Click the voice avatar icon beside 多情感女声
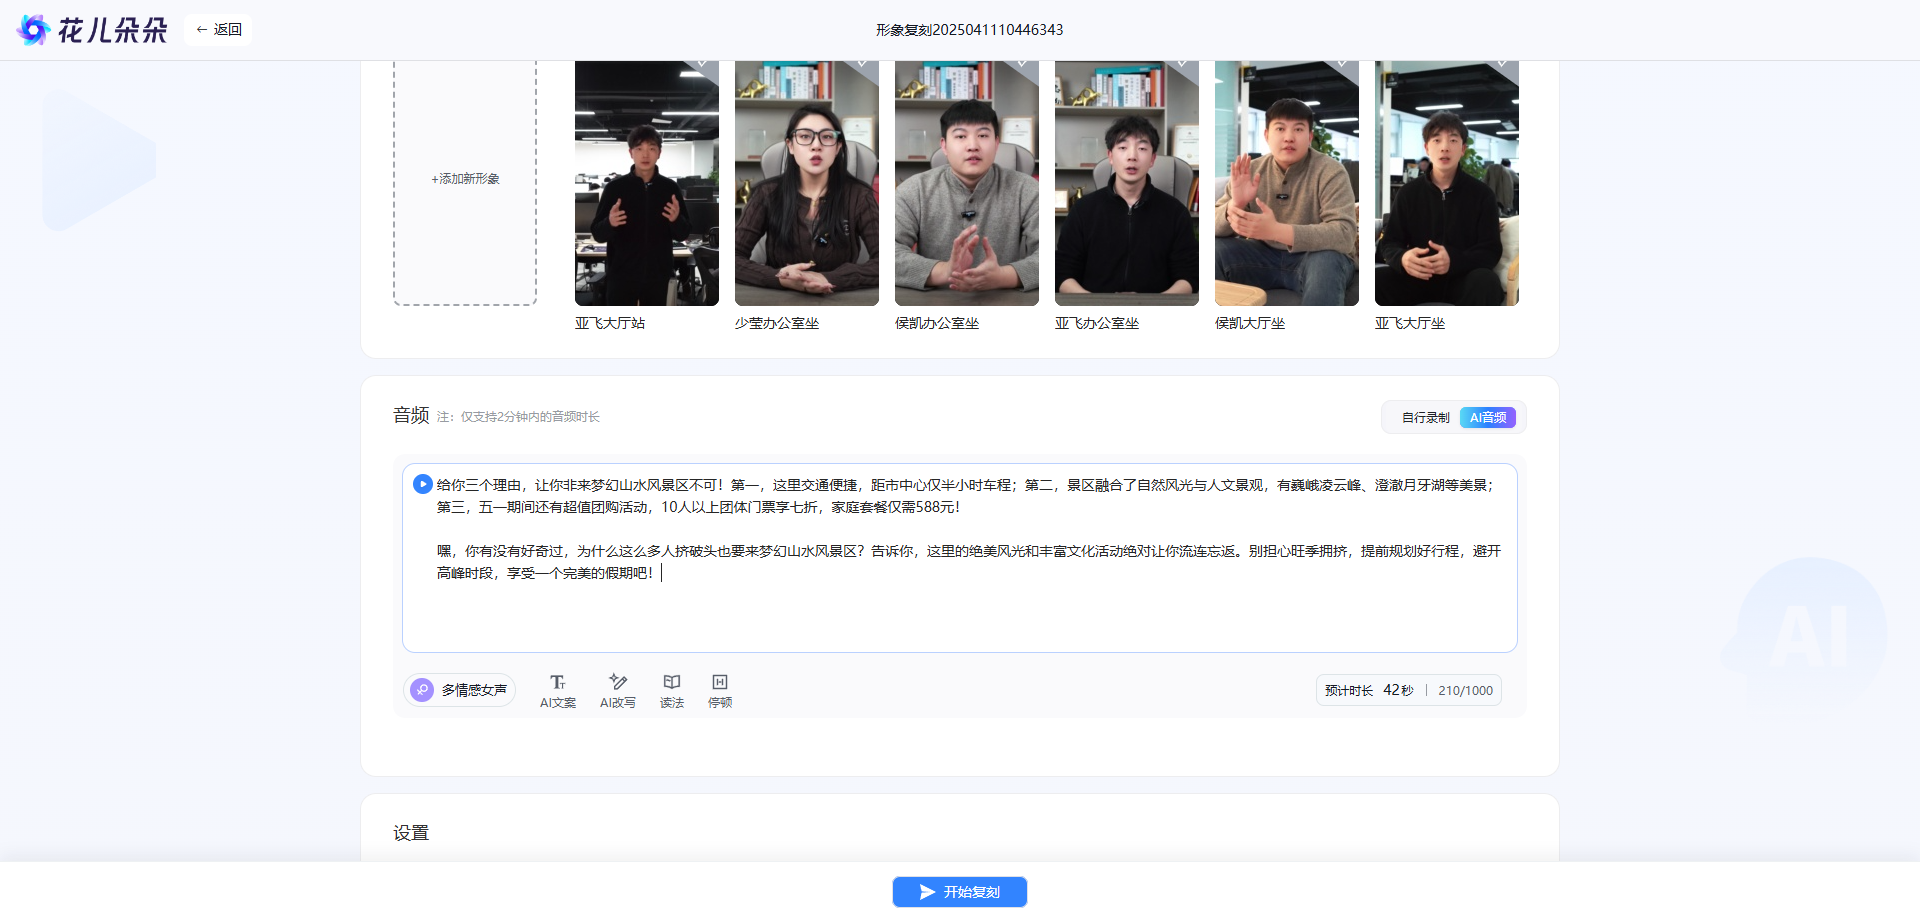The height and width of the screenshot is (921, 1920). coord(423,690)
